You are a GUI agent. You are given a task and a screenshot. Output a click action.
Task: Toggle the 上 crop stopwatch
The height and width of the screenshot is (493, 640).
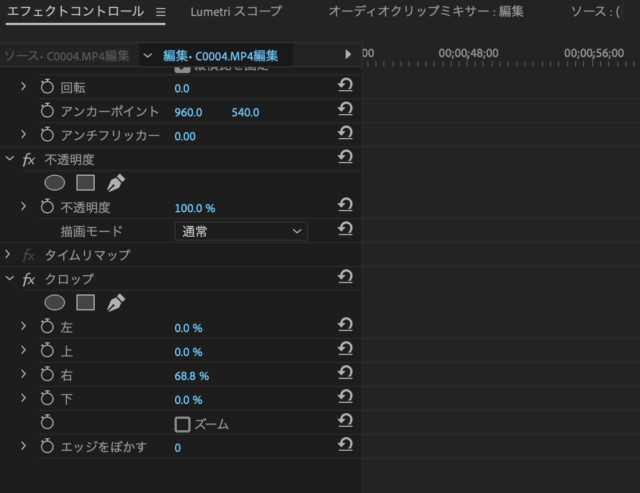pyautogui.click(x=47, y=351)
